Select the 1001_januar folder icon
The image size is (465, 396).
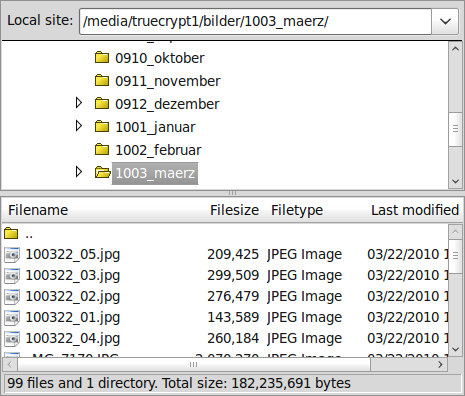[x=102, y=126]
